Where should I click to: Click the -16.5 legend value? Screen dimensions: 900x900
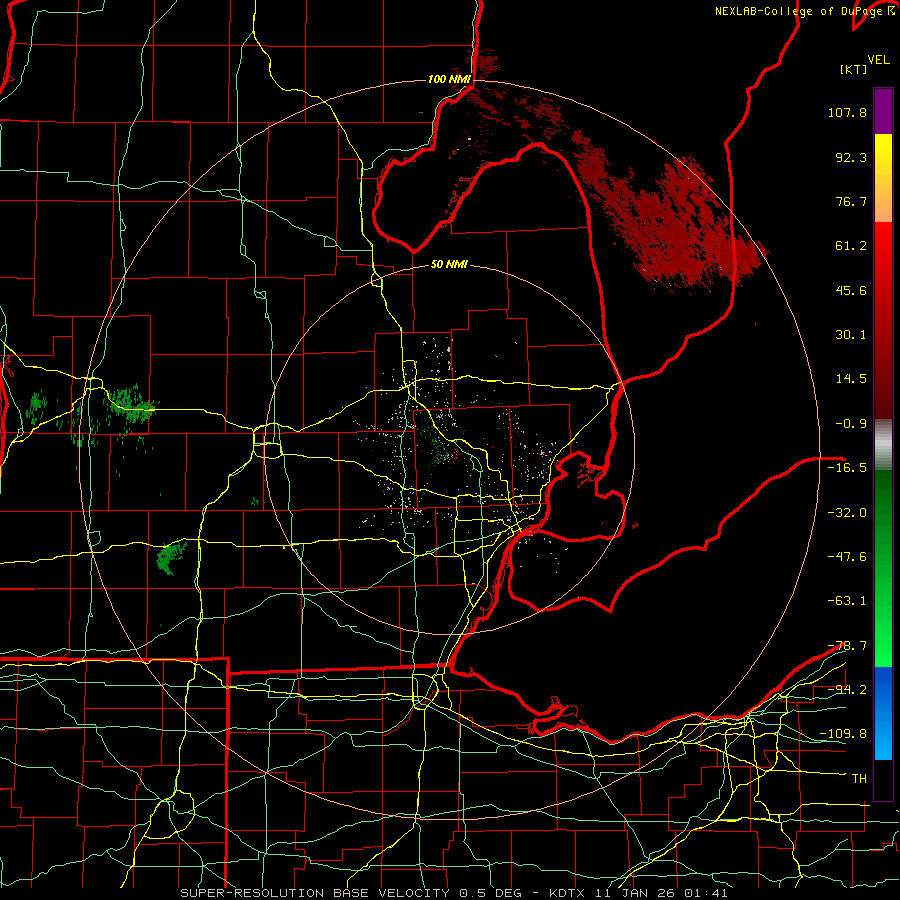847,468
